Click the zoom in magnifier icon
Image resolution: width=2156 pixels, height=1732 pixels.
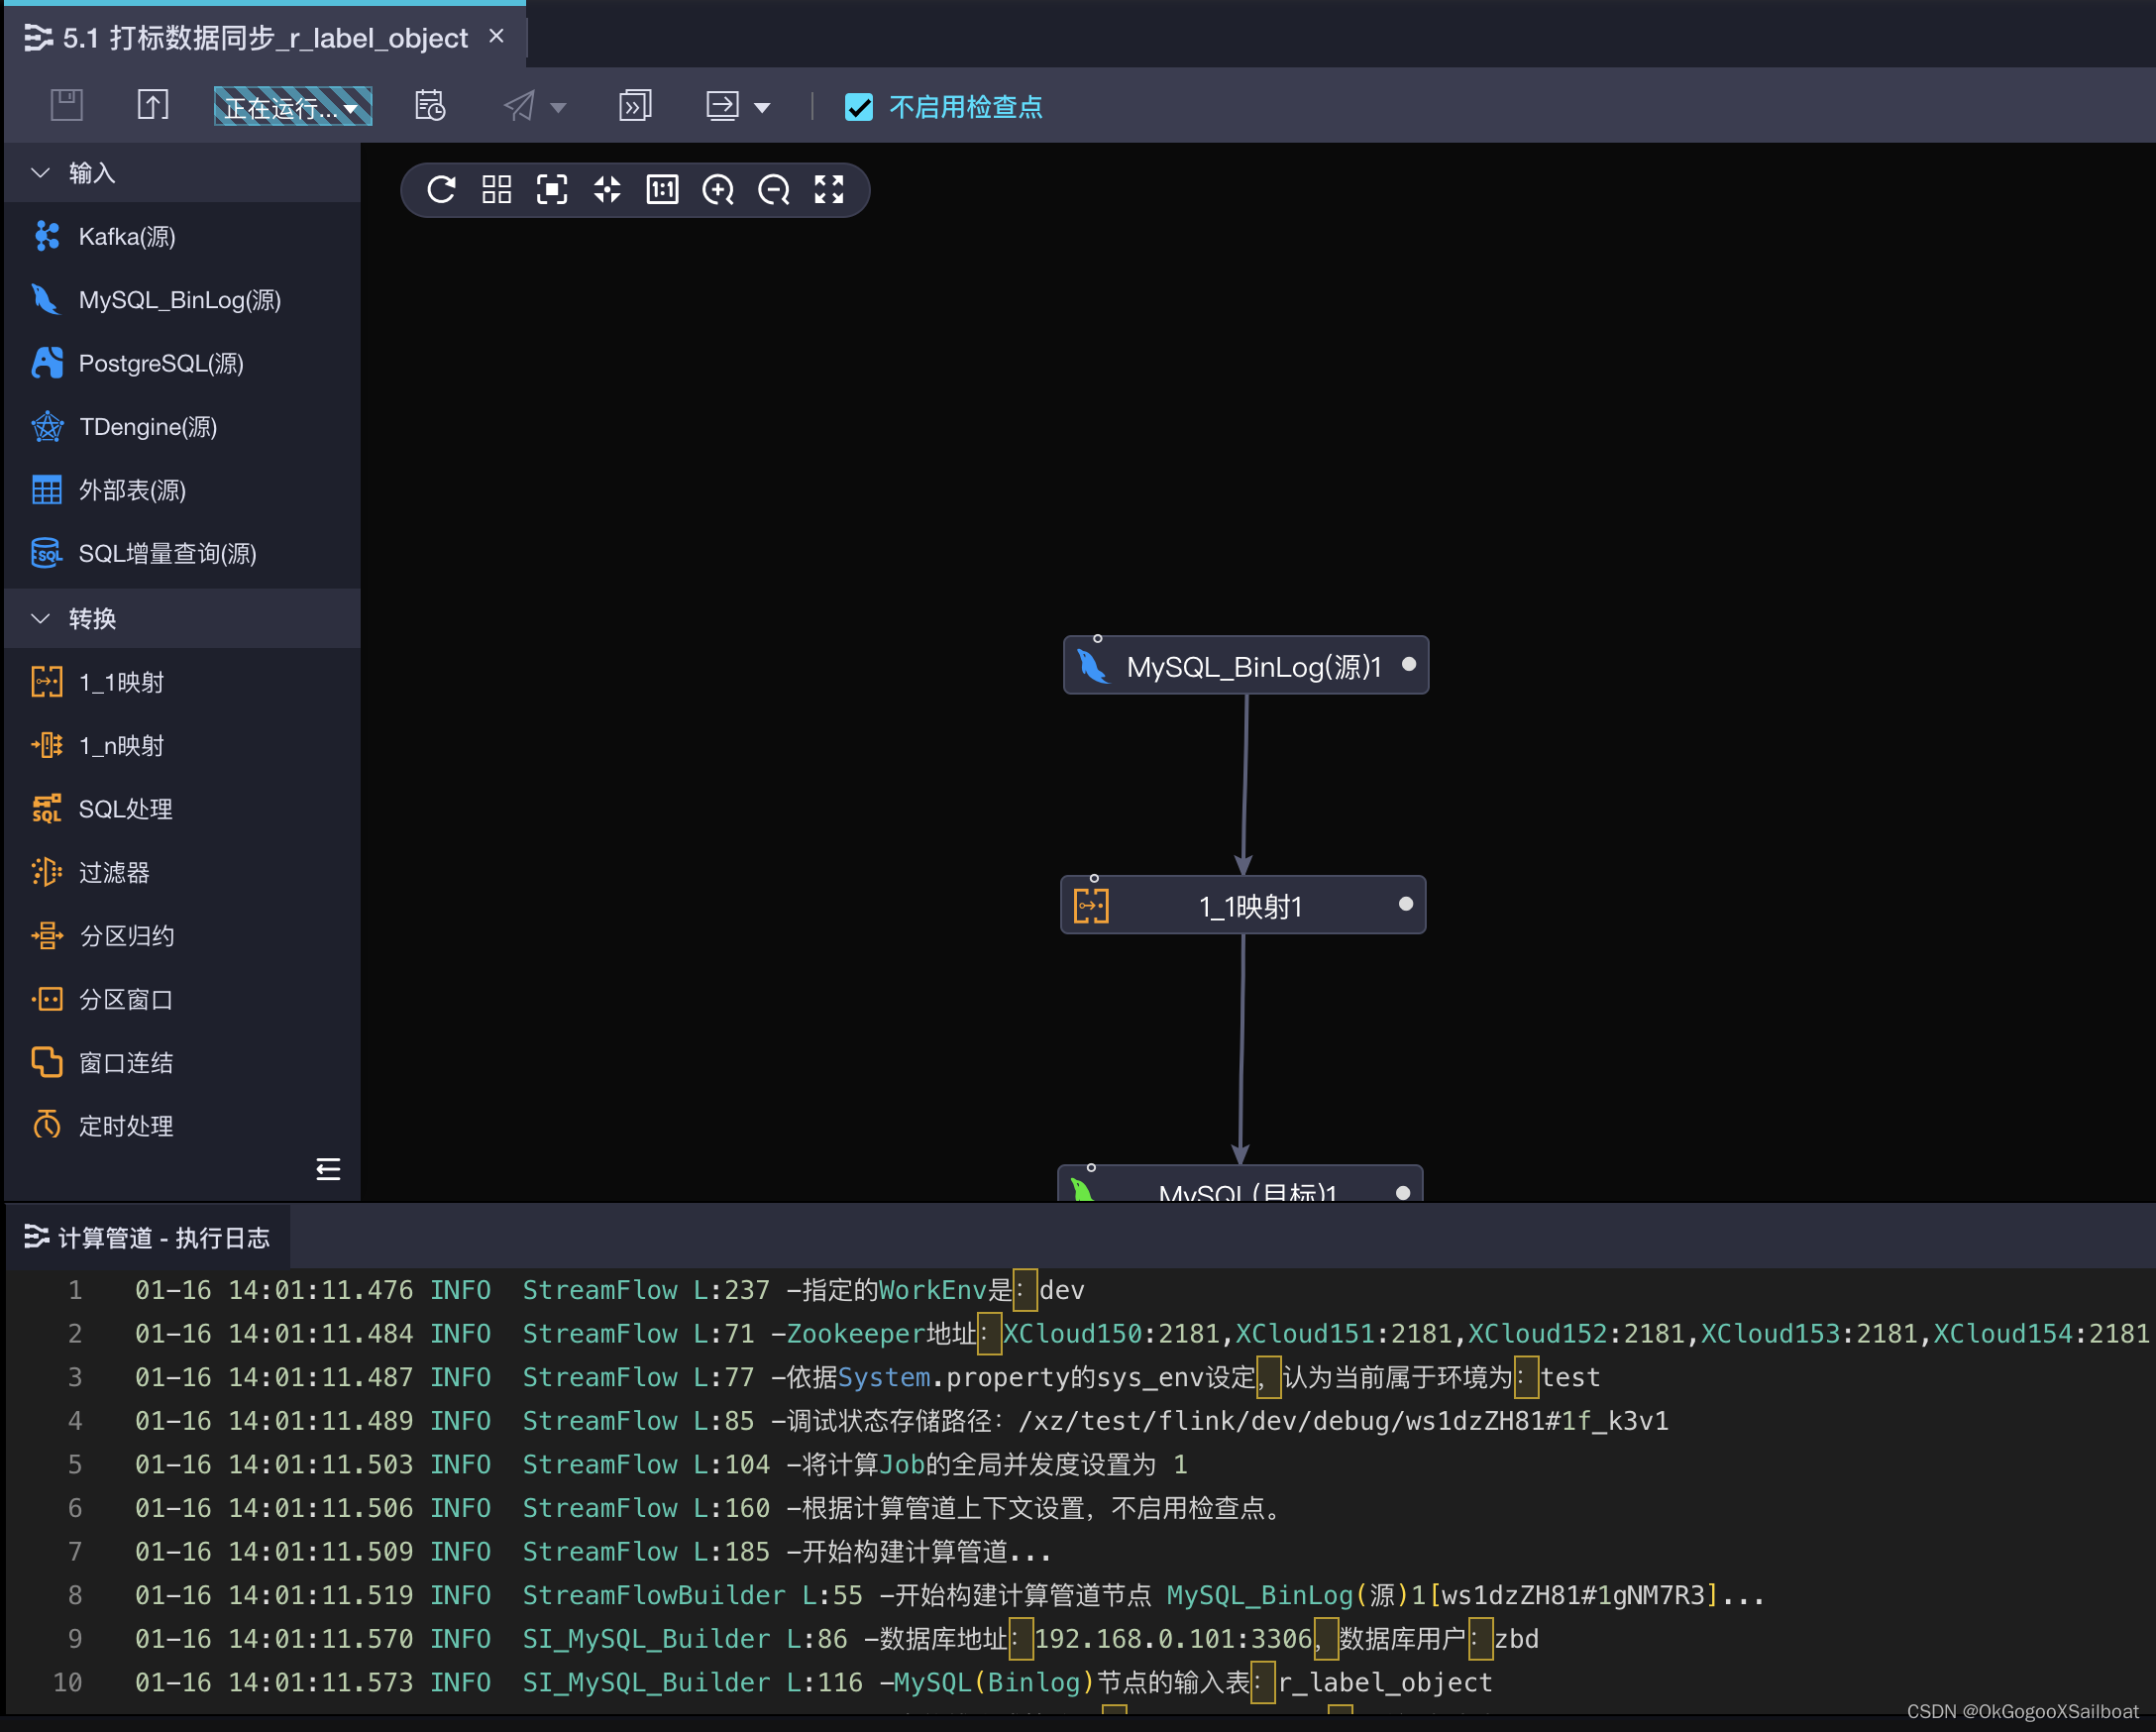(x=718, y=189)
